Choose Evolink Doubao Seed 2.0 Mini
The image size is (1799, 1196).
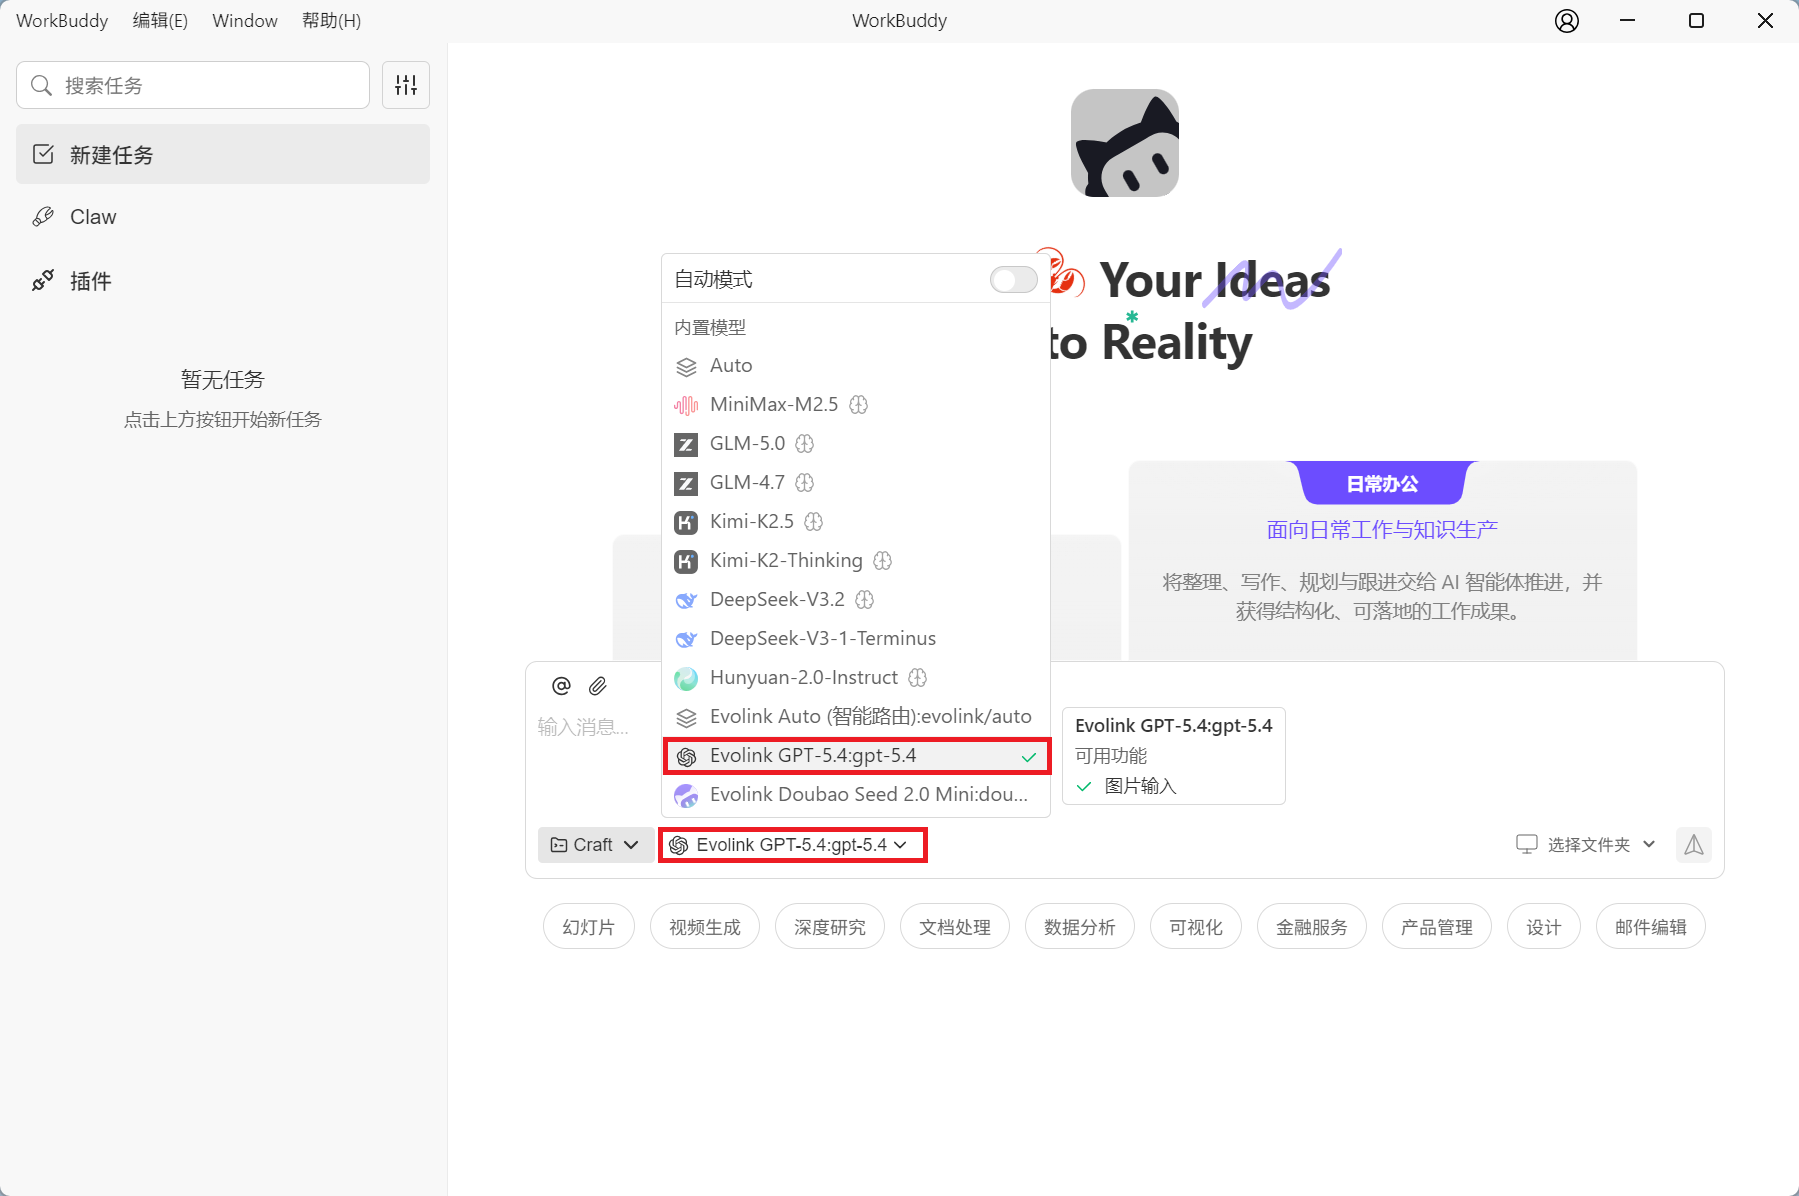(856, 794)
